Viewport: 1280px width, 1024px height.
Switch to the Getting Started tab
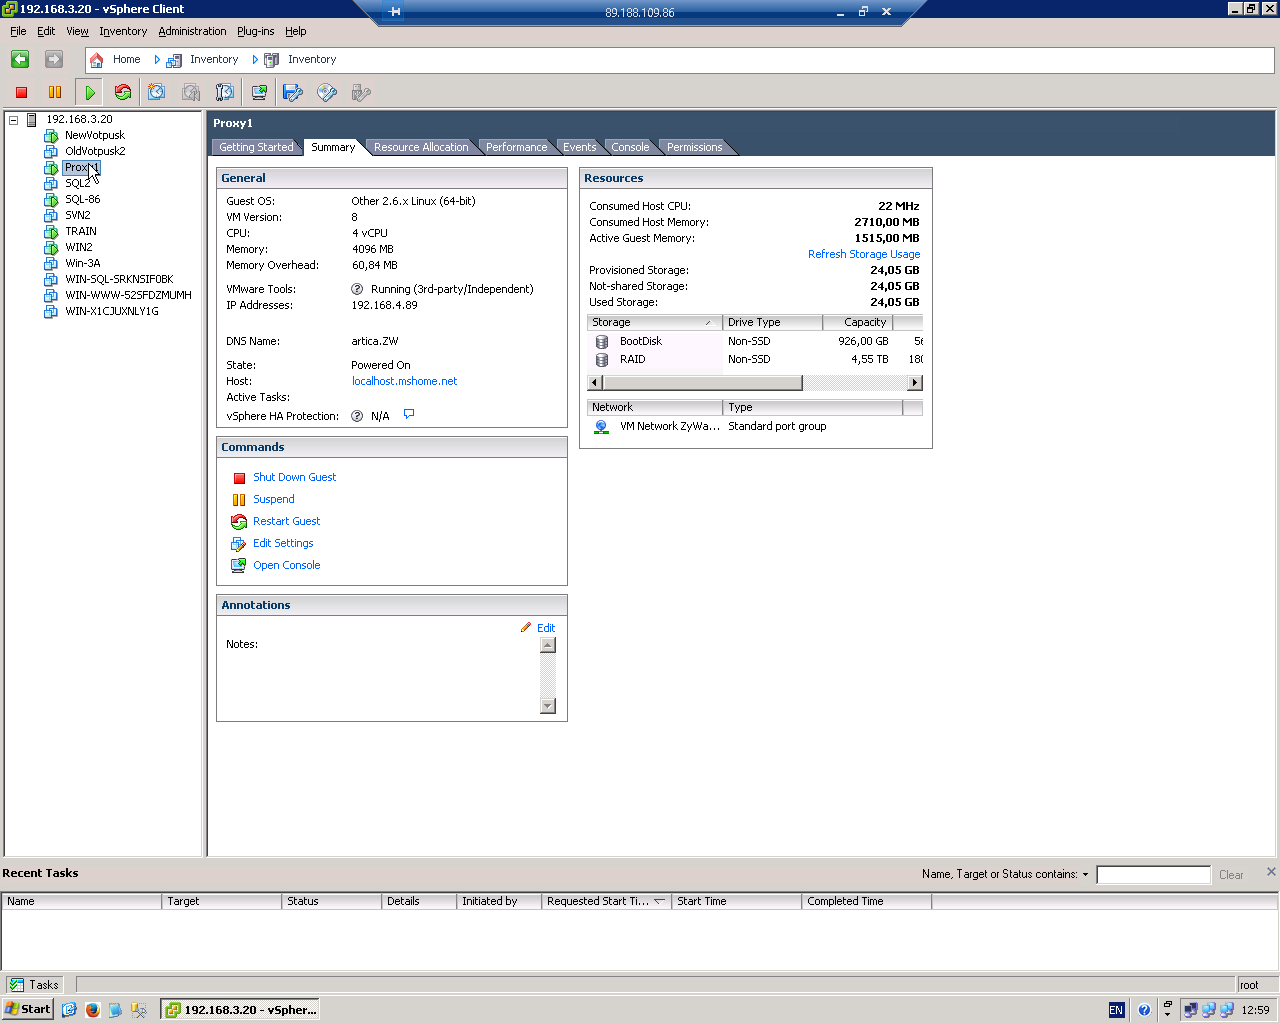pos(256,147)
